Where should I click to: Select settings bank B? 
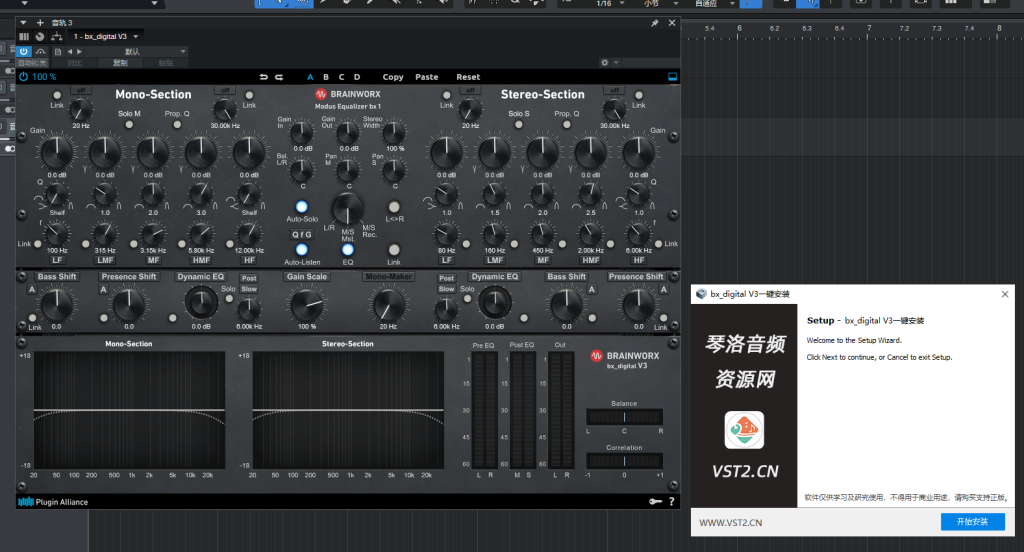coord(325,77)
